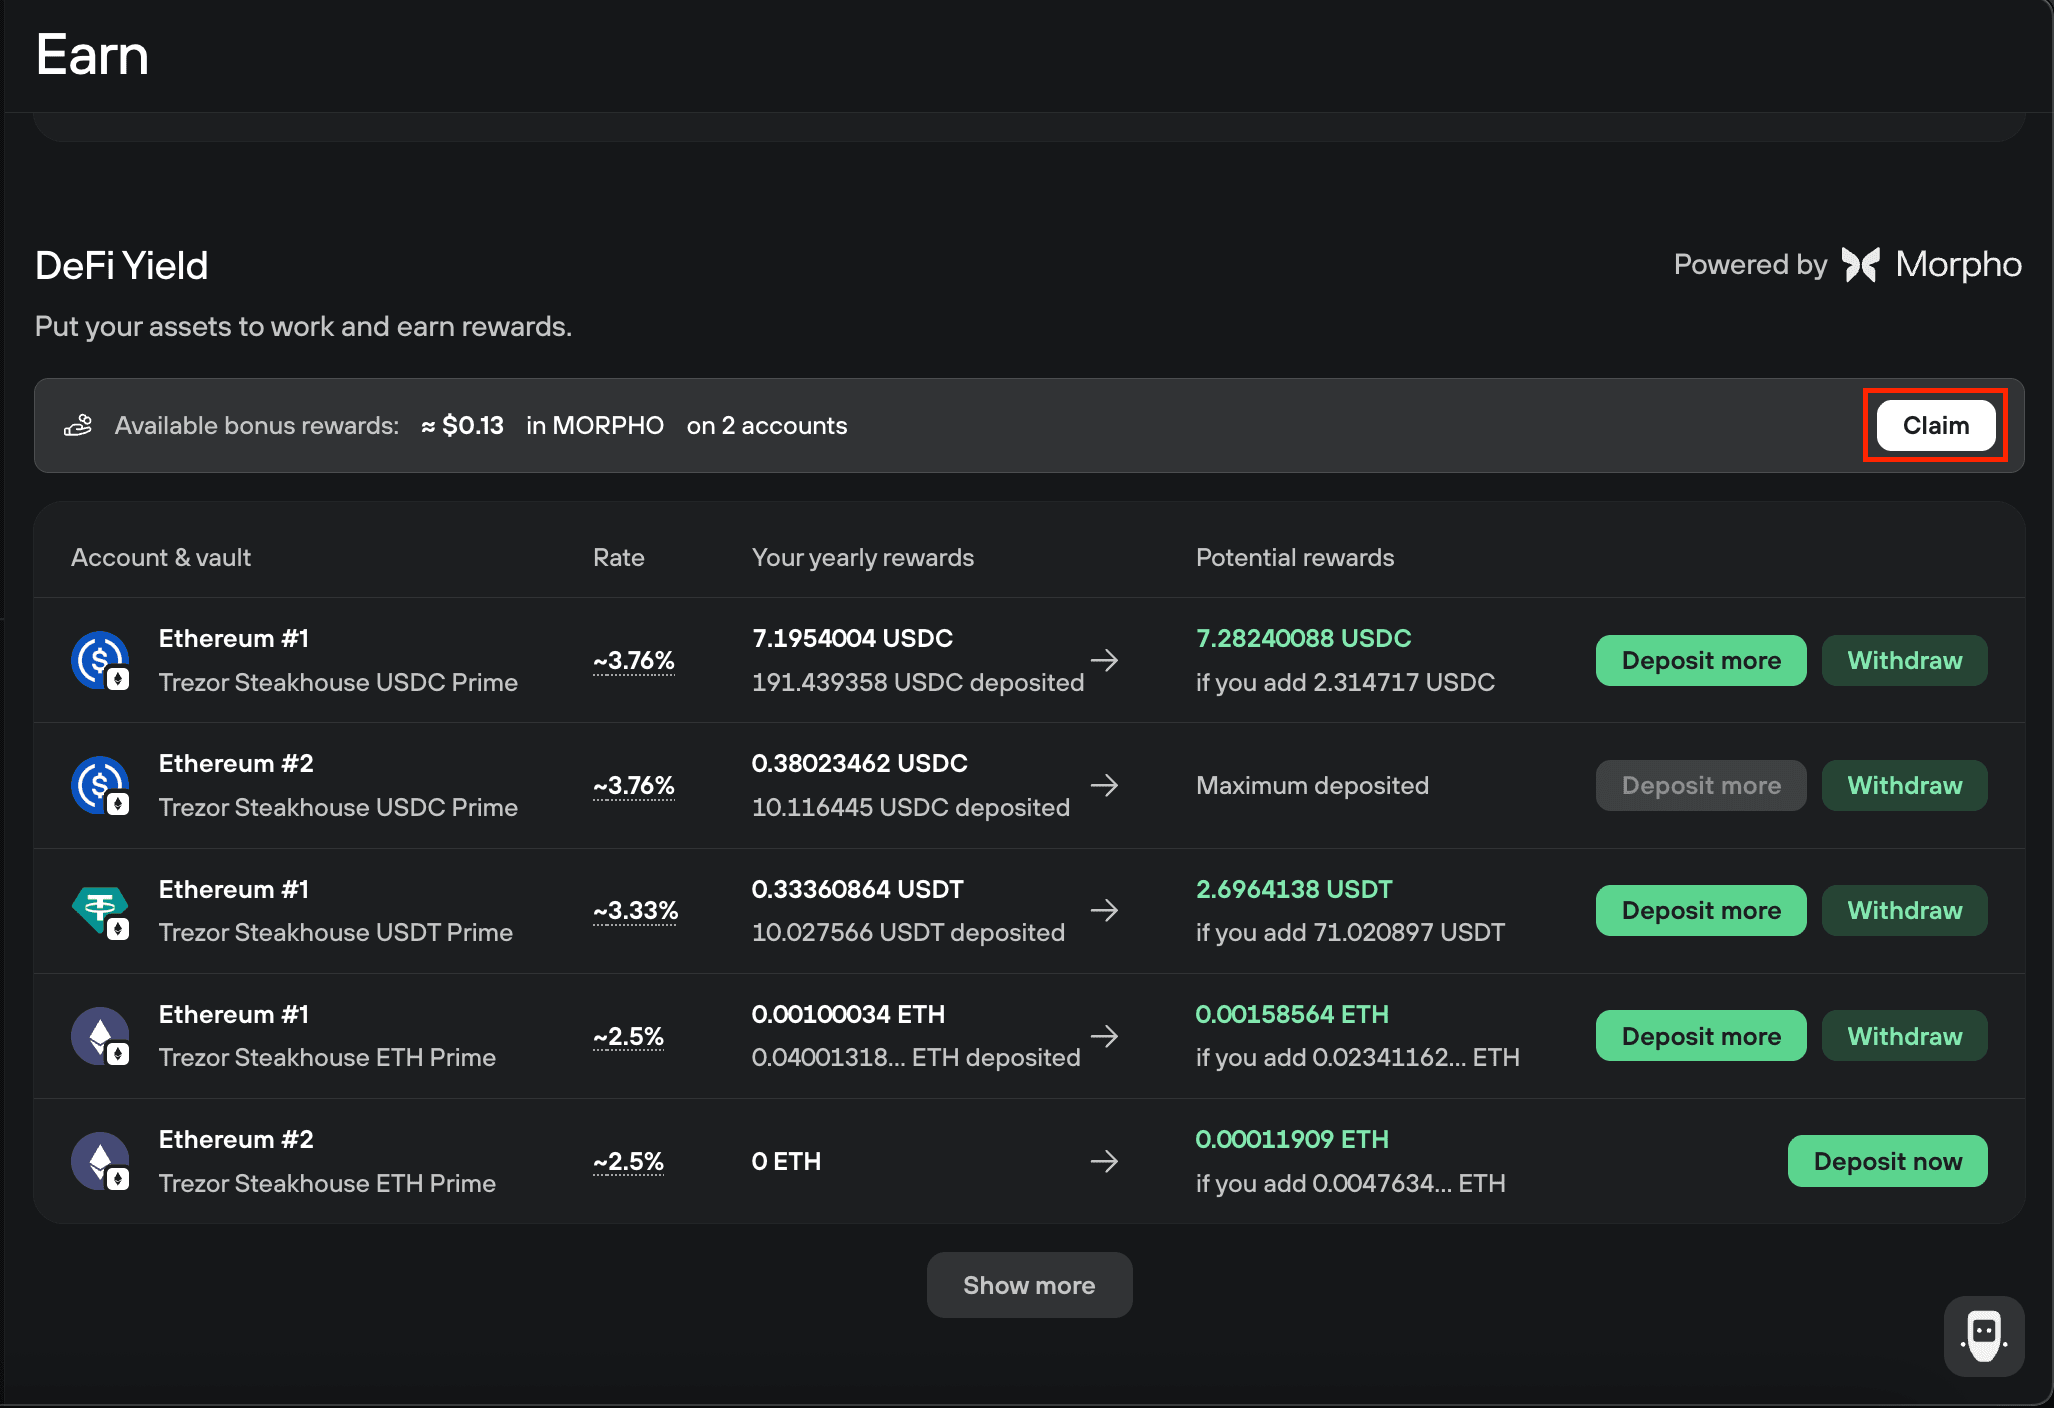Click the ~3.76% rate for Ethereum #2 USDC
Screen dimensions: 2054x1408
634,785
